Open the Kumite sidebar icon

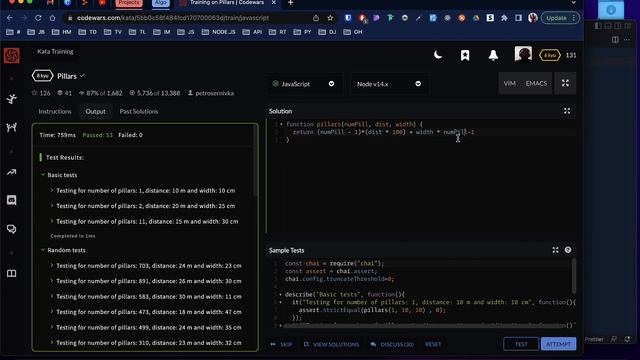point(11,127)
